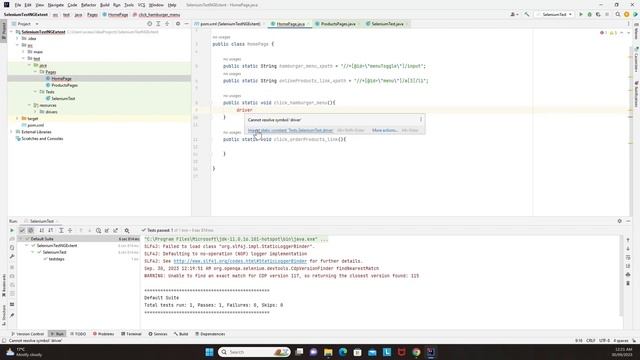Open the user account dropdown in toolbar
The height and width of the screenshot is (360, 640).
coord(514,14)
